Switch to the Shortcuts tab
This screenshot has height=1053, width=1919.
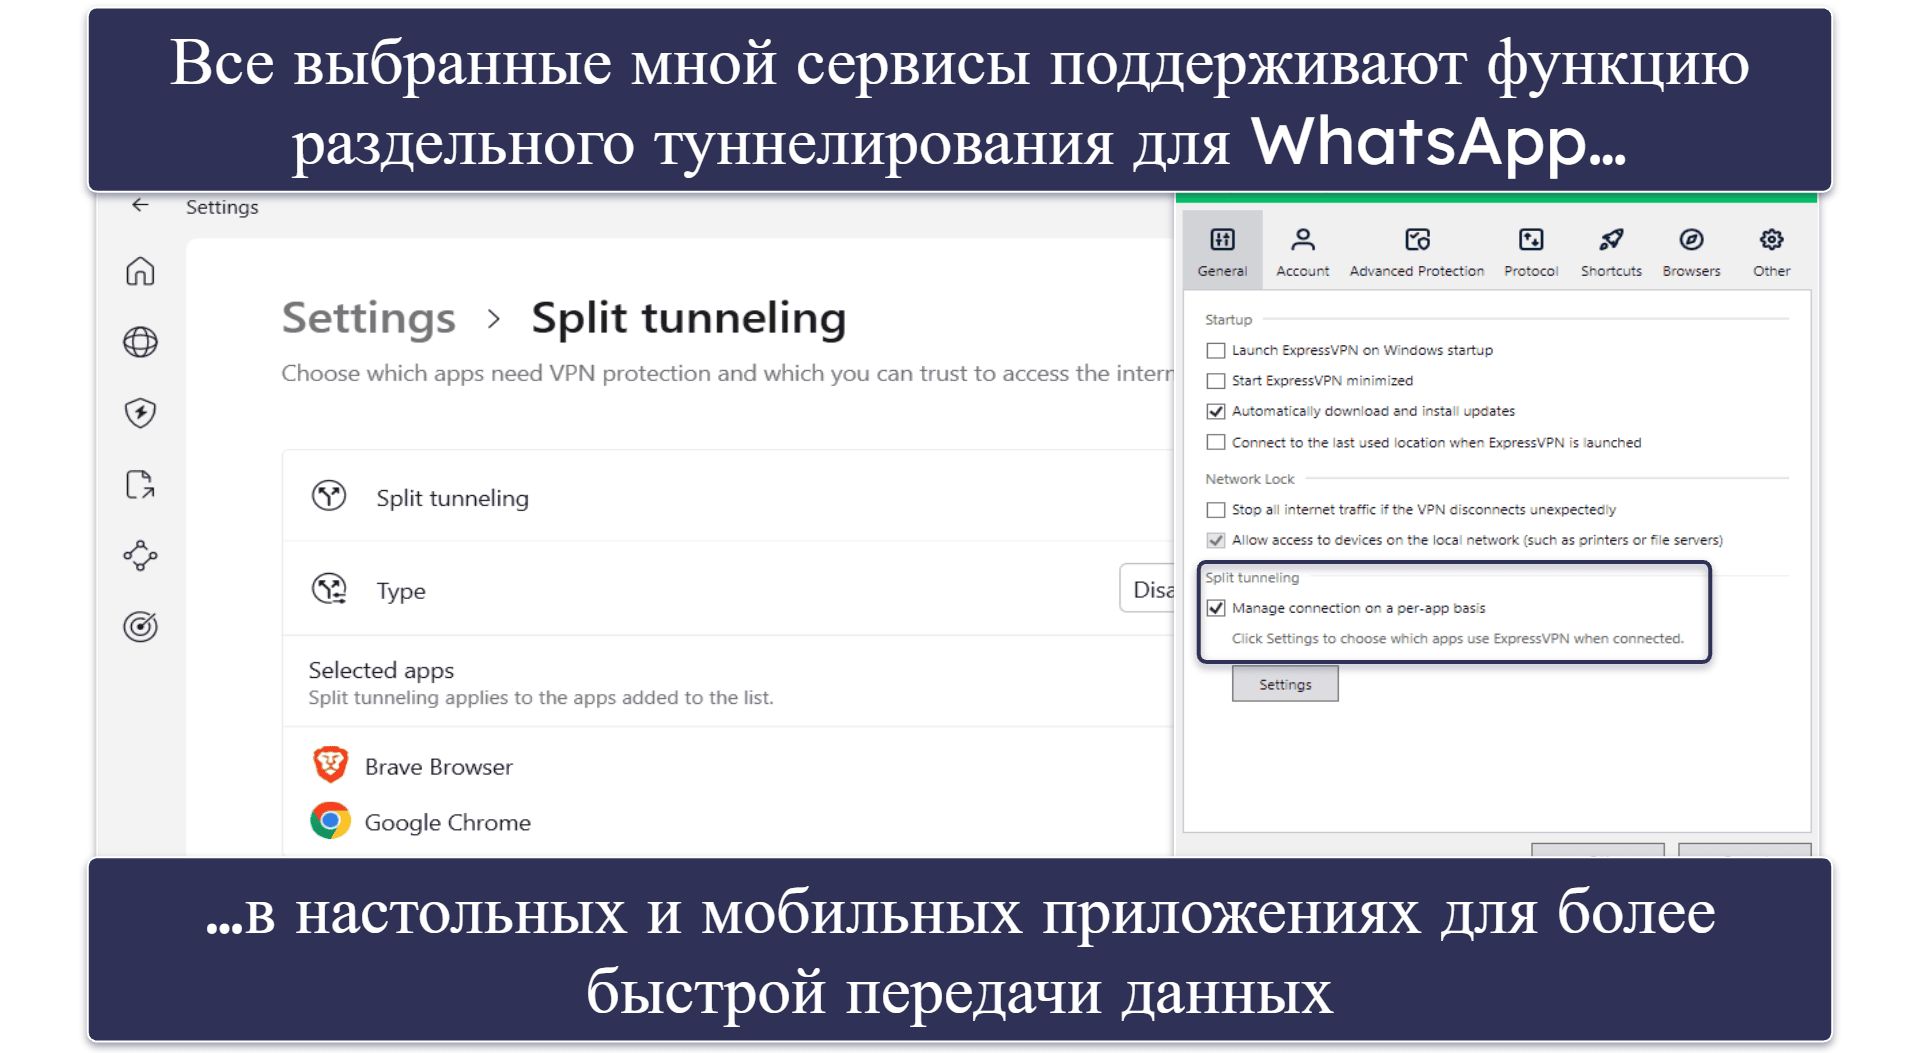[1611, 251]
